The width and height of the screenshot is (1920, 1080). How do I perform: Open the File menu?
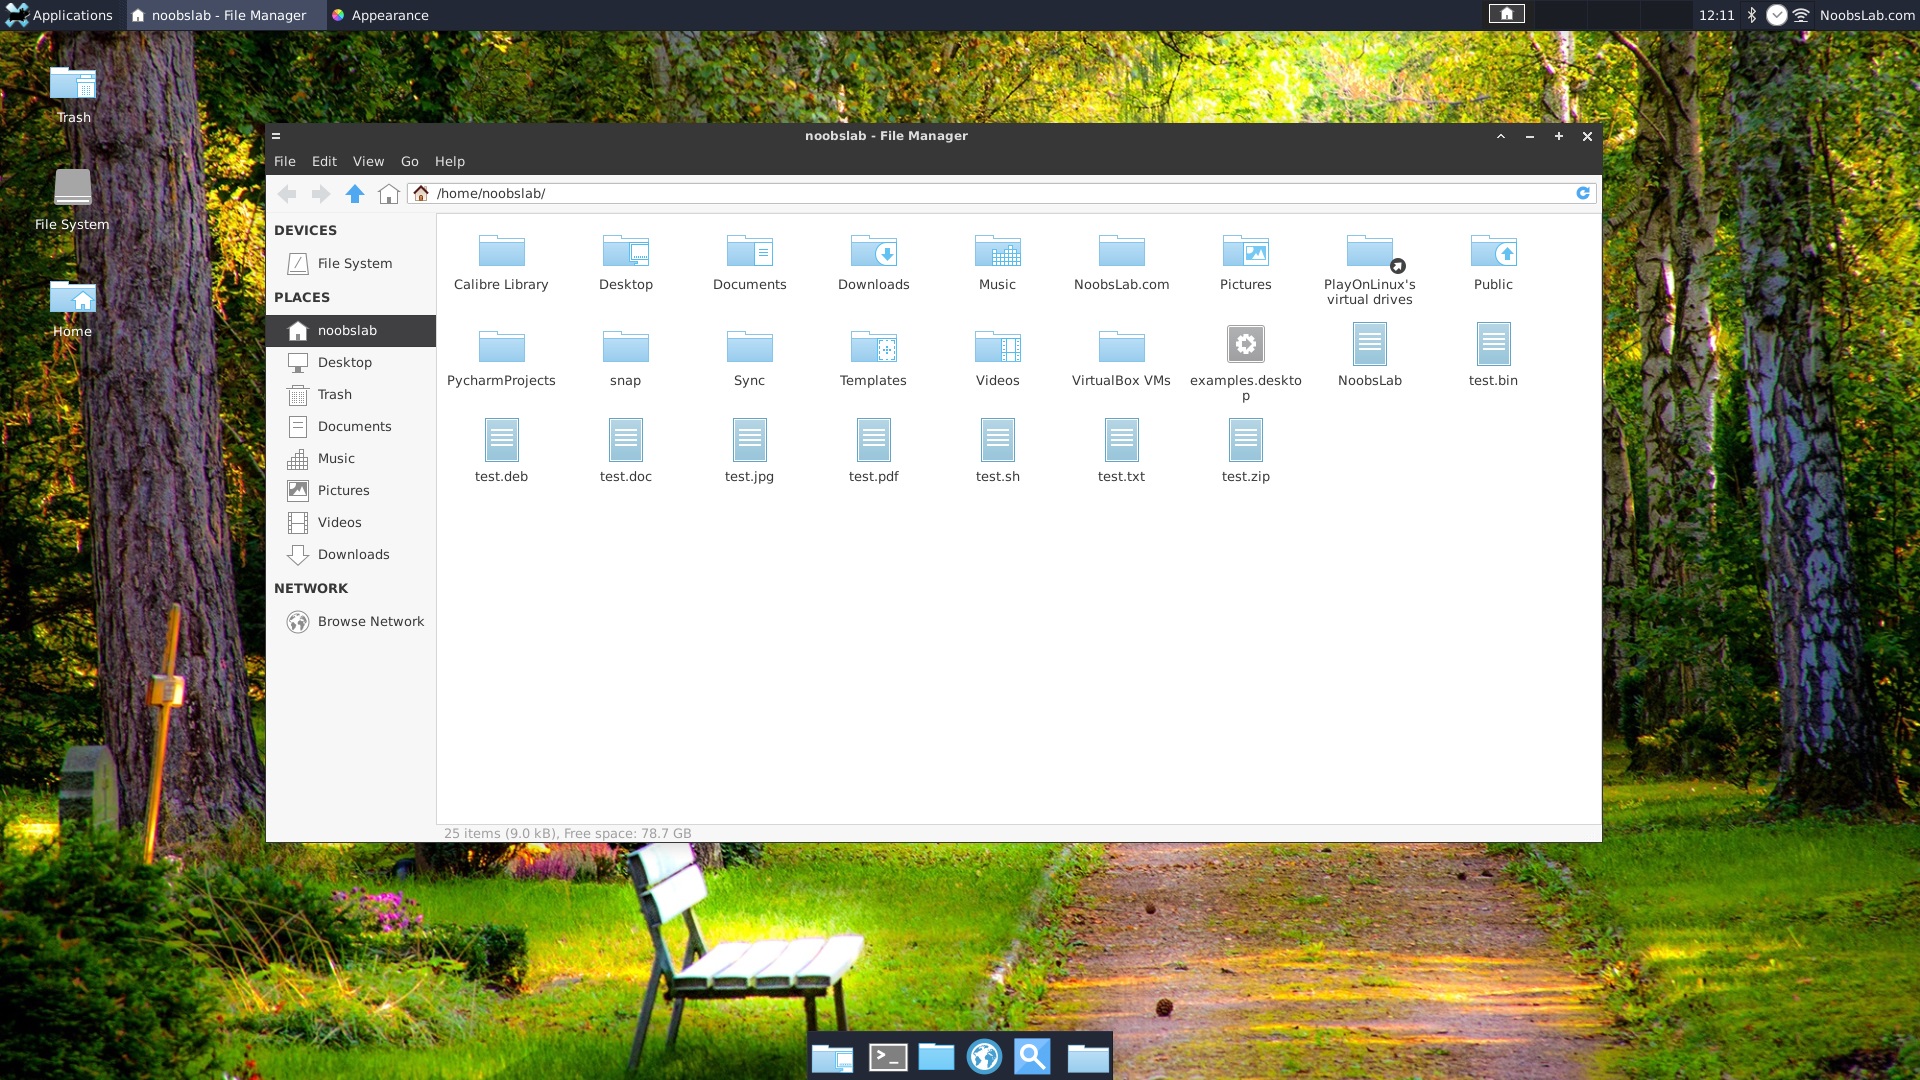[x=285, y=161]
